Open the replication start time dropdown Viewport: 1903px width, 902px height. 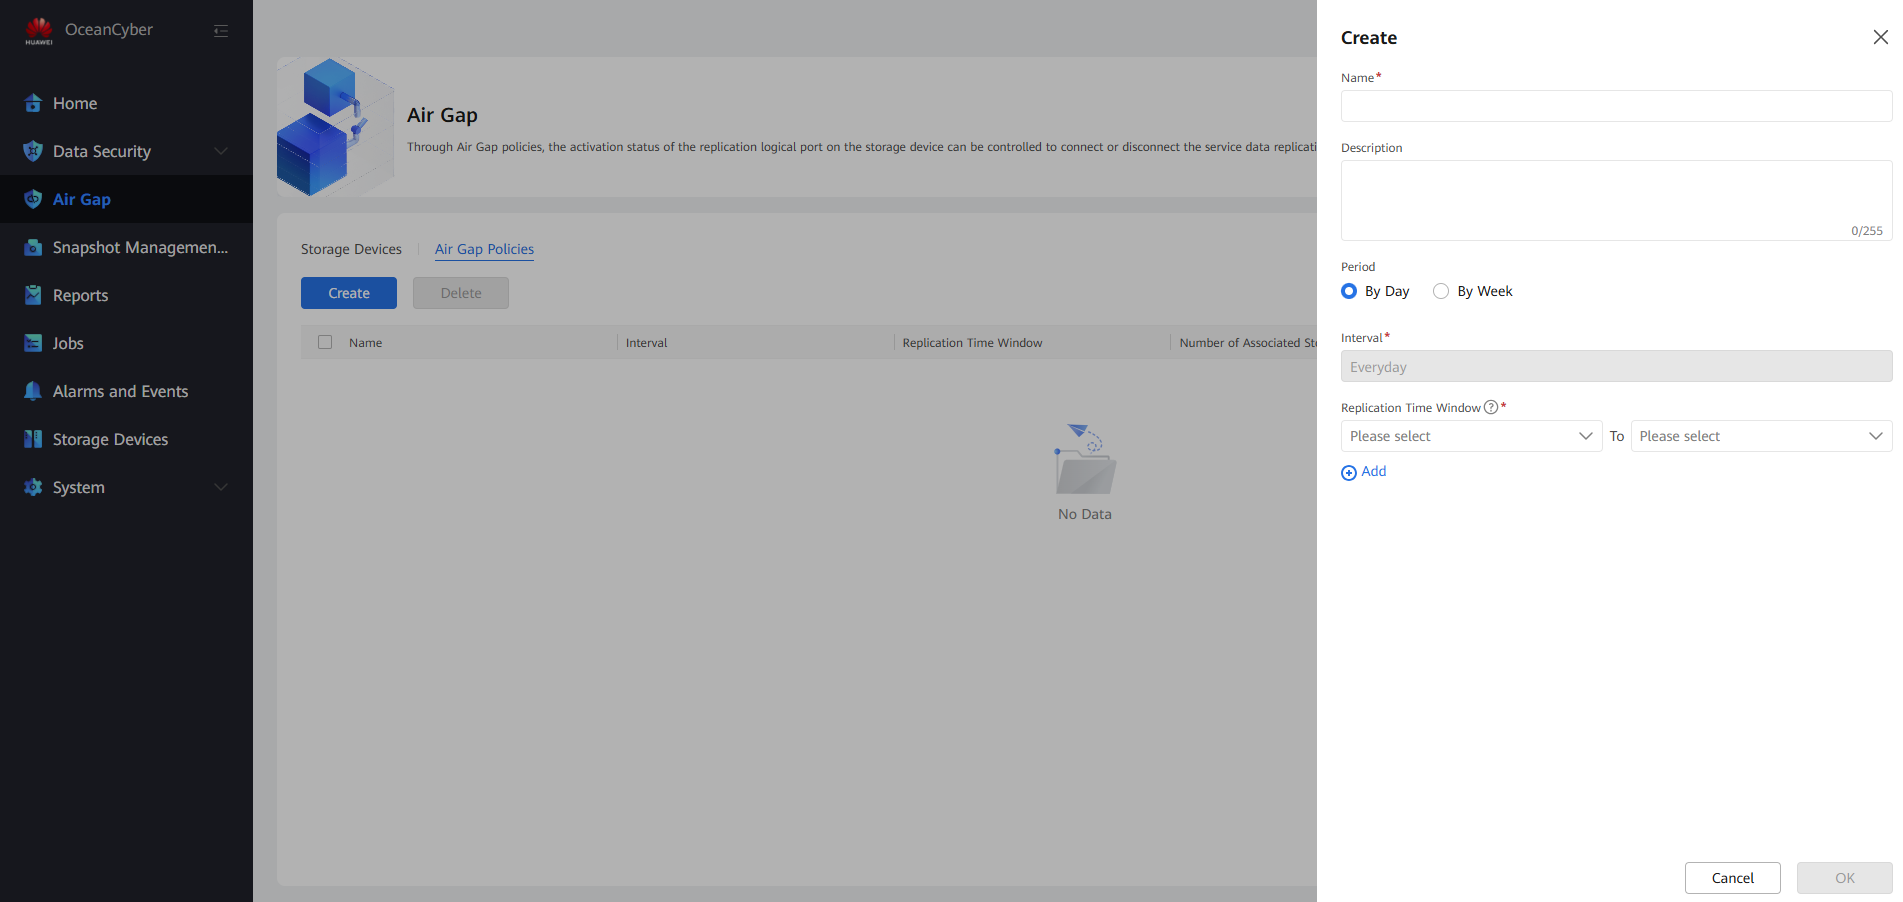coord(1470,436)
